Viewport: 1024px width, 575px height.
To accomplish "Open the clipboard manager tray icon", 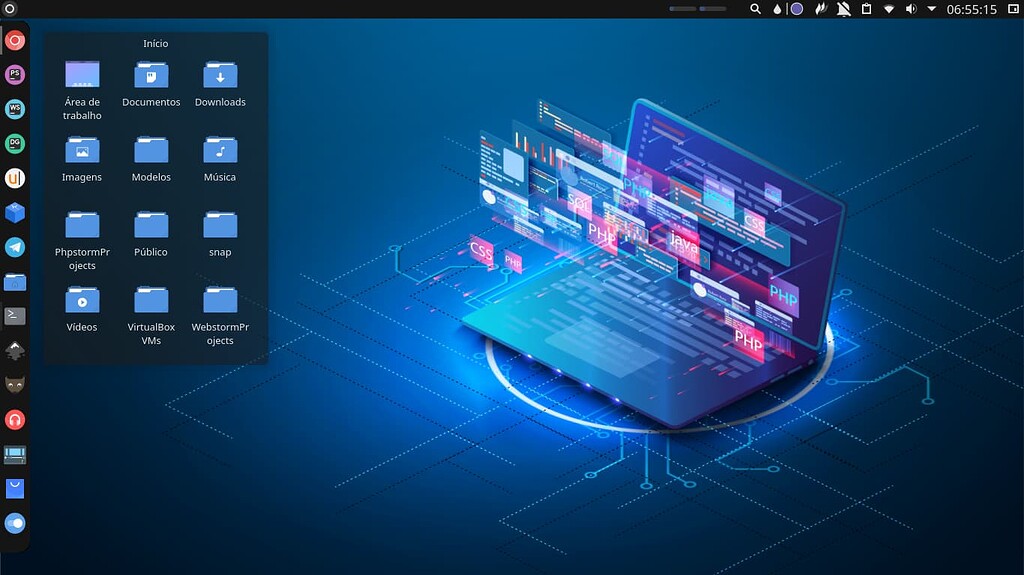I will tap(867, 9).
